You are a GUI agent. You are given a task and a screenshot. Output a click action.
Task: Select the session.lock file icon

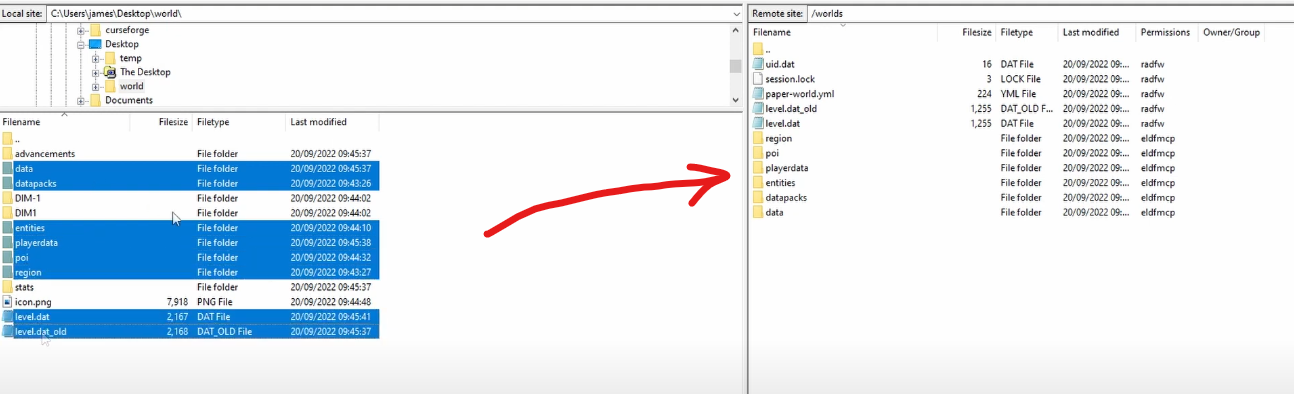pyautogui.click(x=758, y=79)
